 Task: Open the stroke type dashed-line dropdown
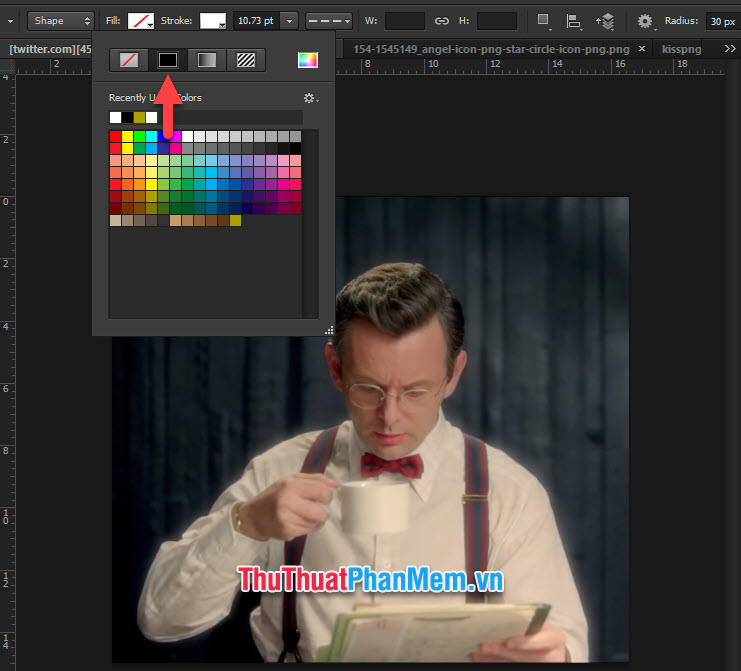[x=329, y=21]
